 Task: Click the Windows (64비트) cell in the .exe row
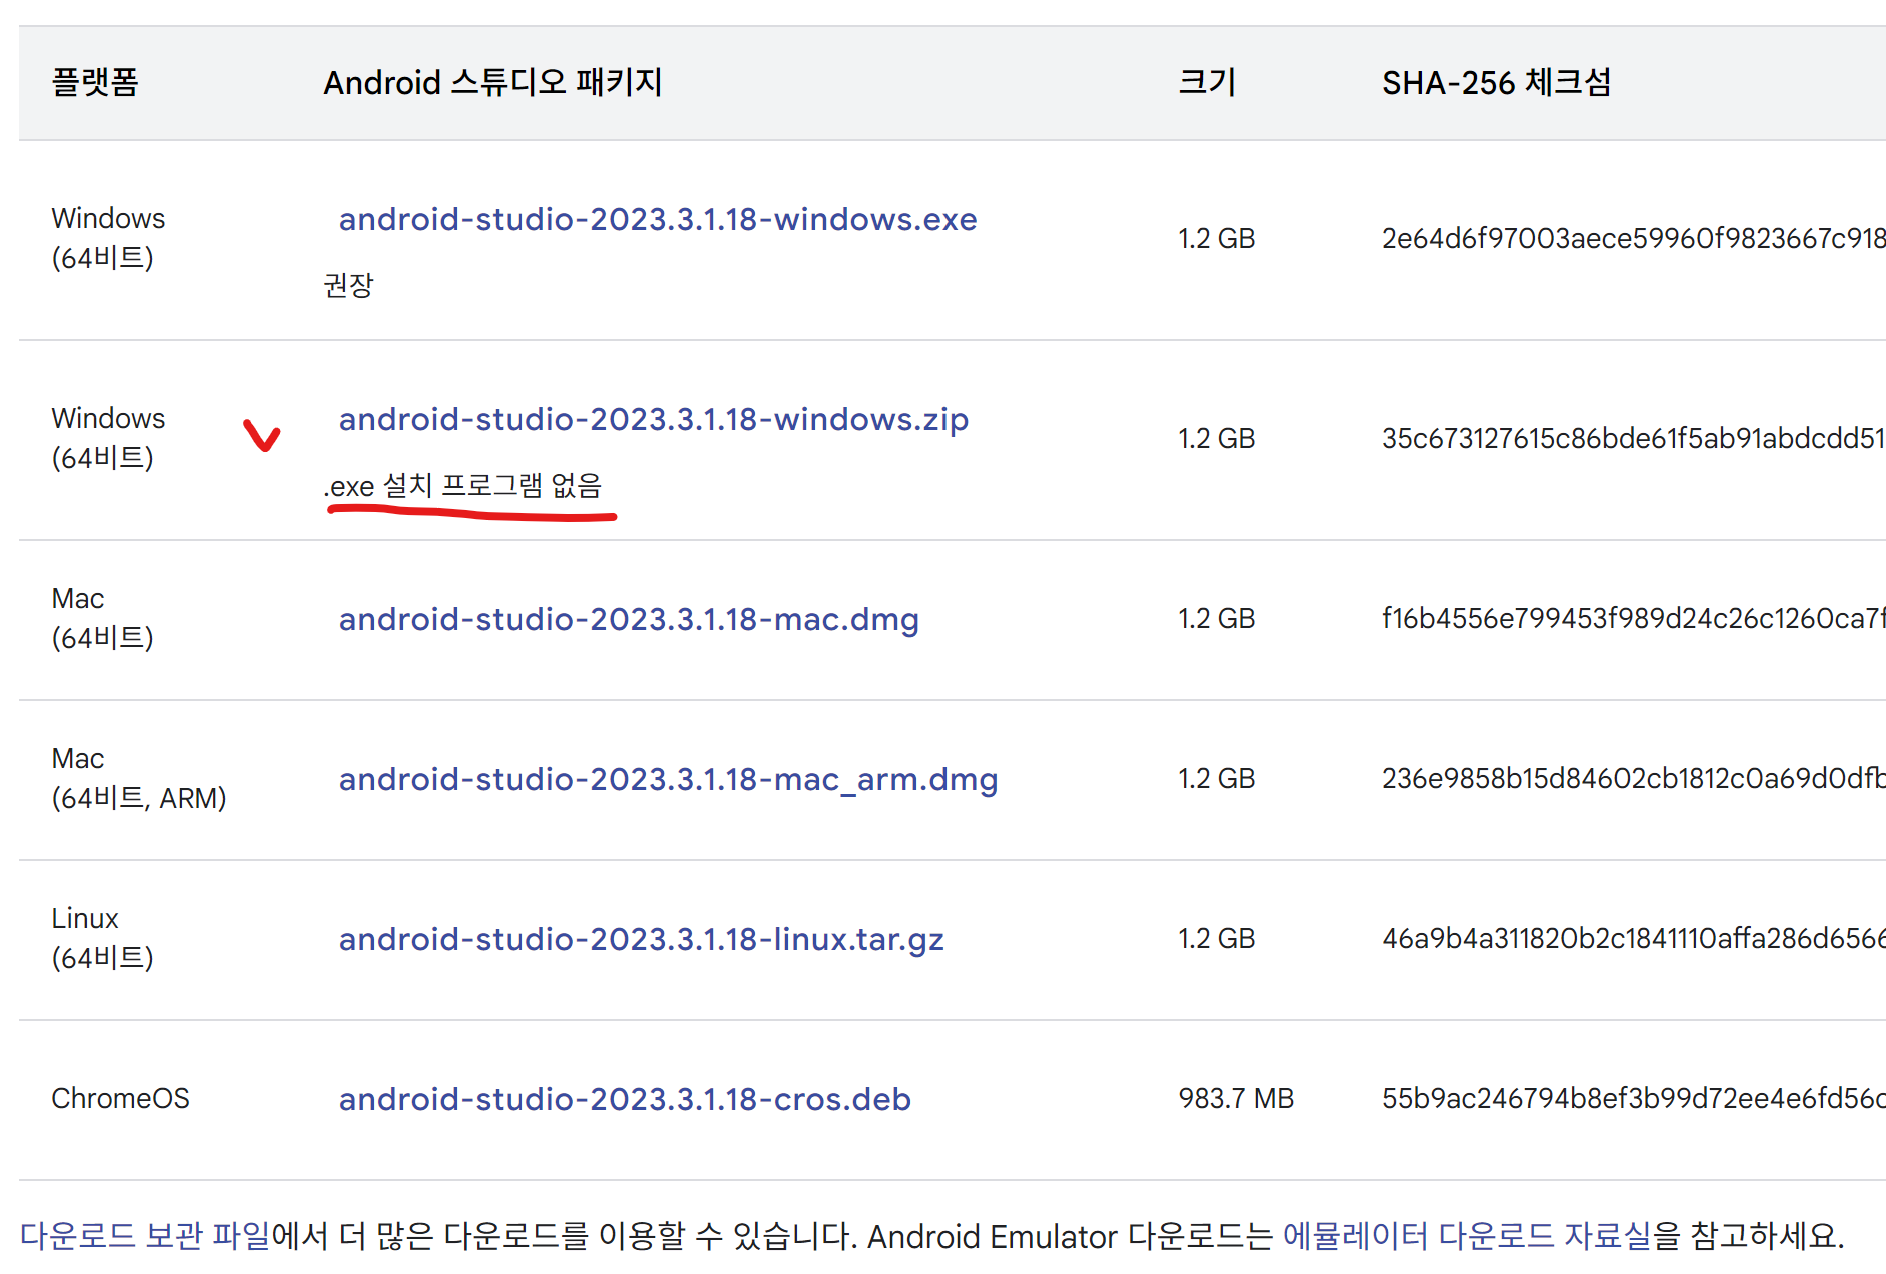[x=108, y=238]
